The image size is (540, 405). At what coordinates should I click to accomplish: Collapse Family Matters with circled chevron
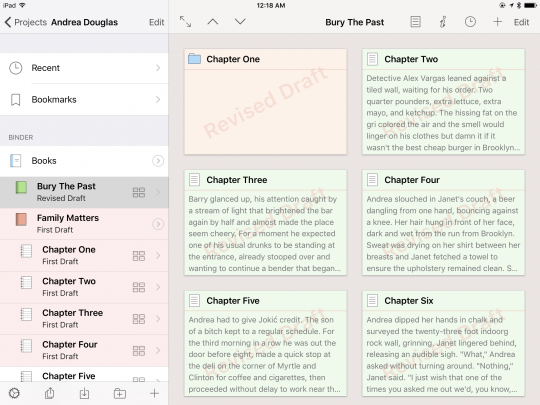158,224
